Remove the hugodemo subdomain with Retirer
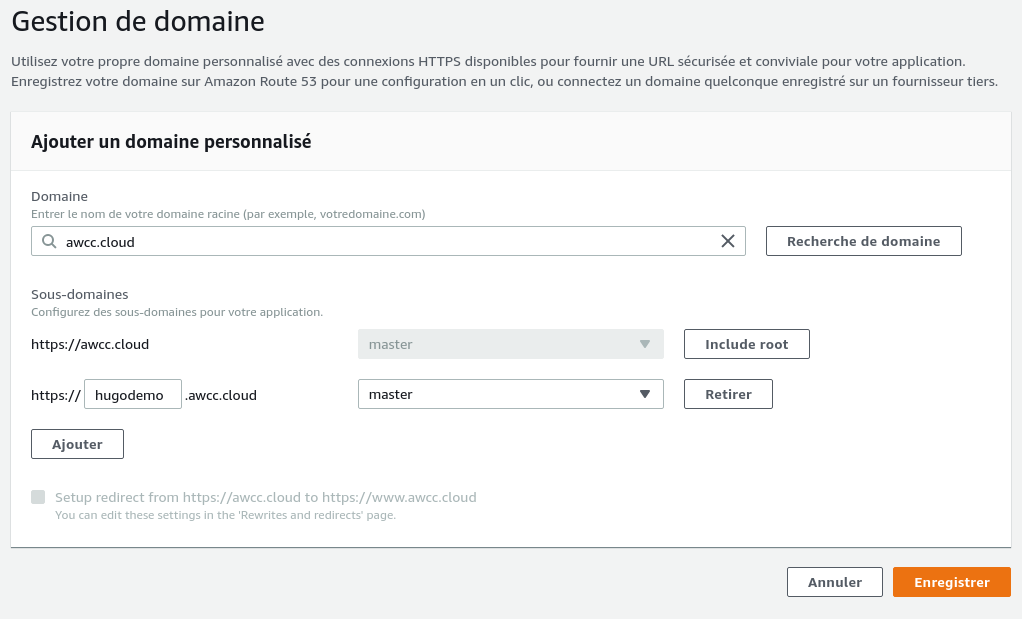The height and width of the screenshot is (619, 1022). pyautogui.click(x=728, y=394)
